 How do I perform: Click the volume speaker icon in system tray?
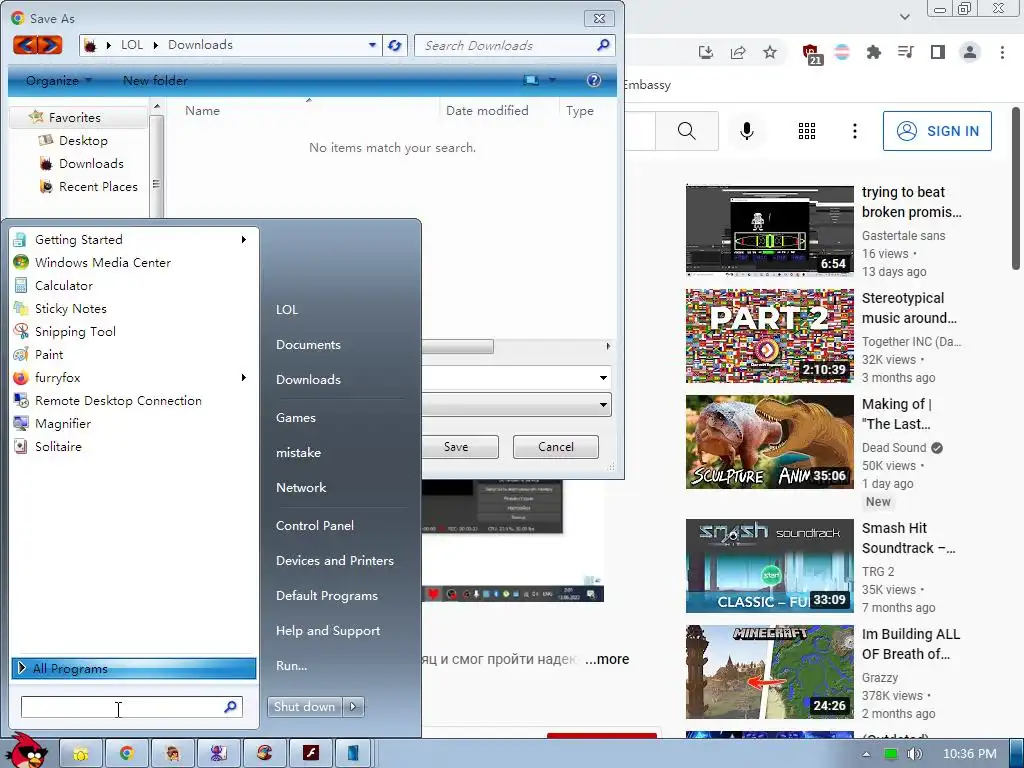pyautogui.click(x=914, y=754)
